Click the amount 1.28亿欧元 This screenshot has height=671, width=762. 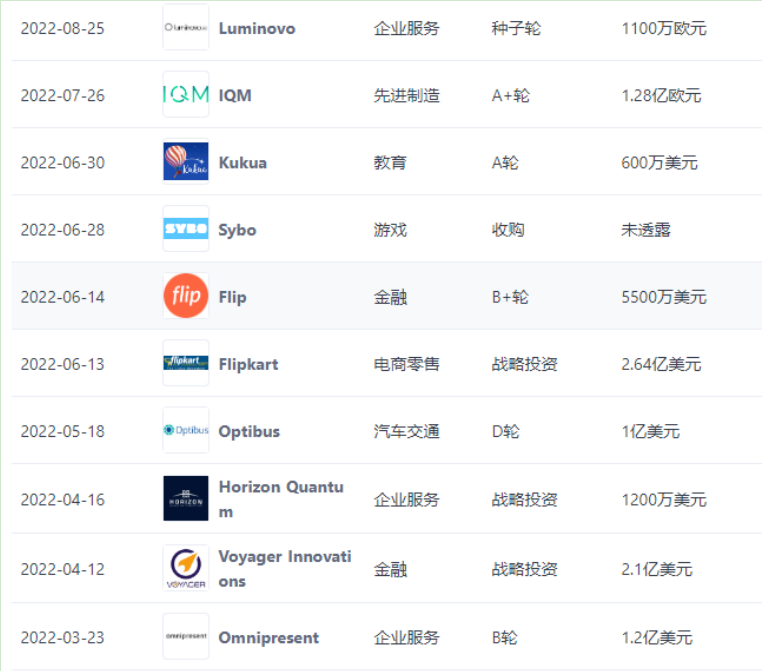click(x=661, y=95)
